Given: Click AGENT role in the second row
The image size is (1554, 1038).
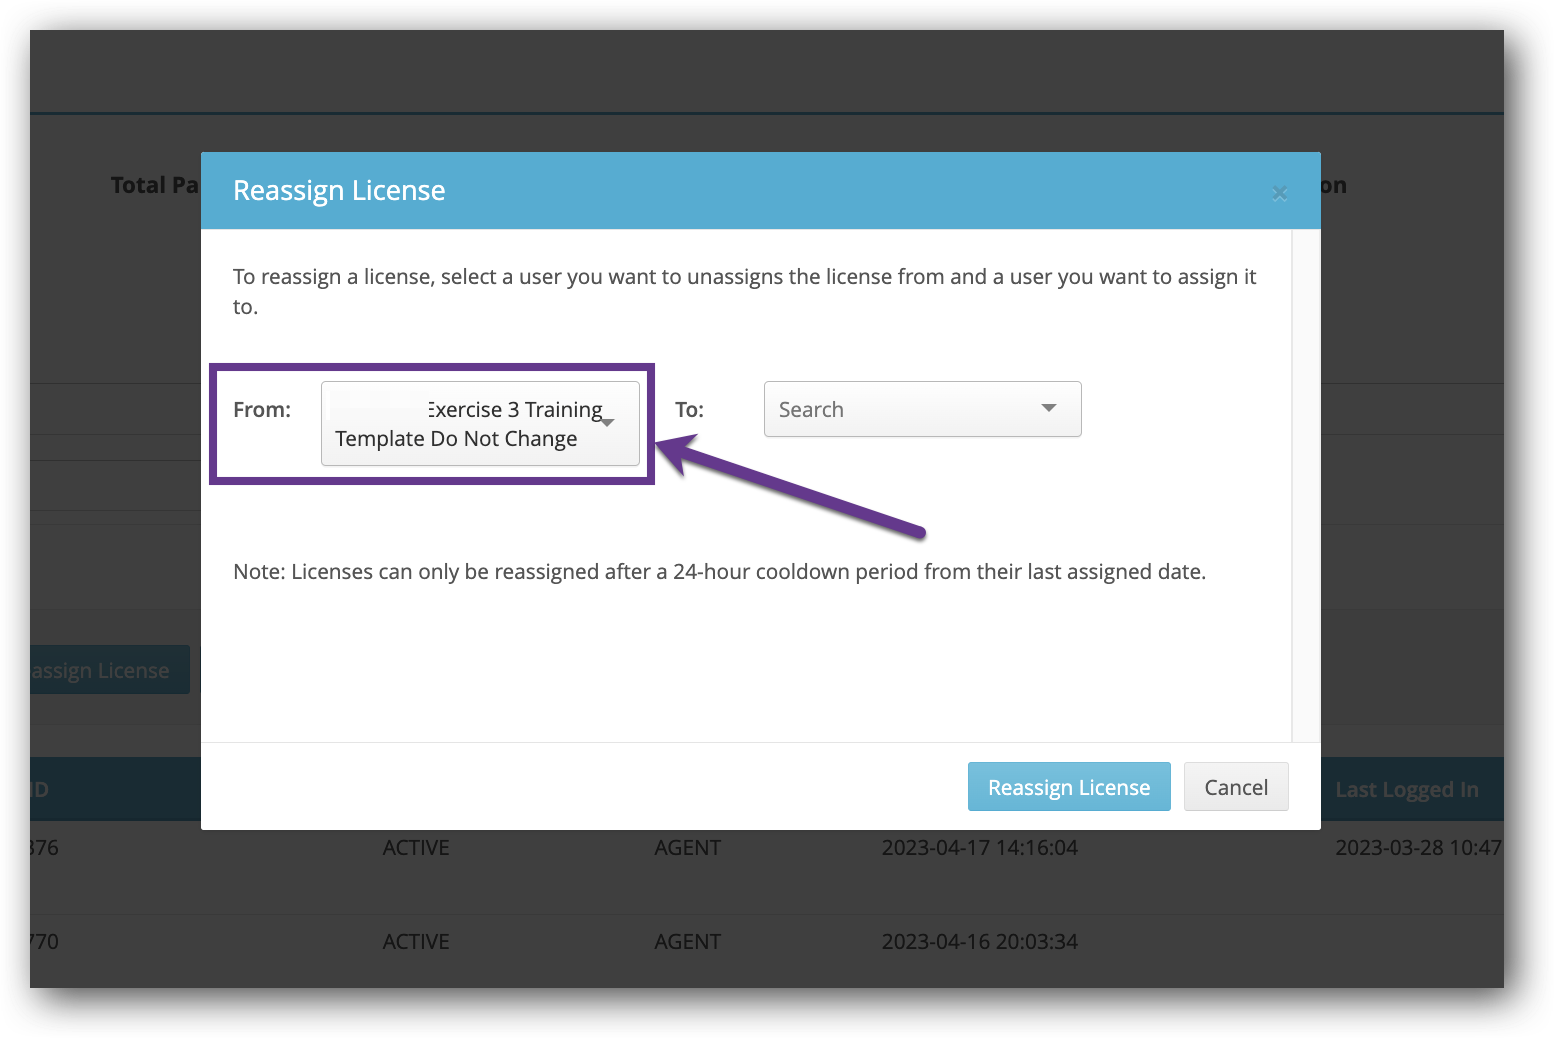Looking at the screenshot, I should (x=687, y=942).
